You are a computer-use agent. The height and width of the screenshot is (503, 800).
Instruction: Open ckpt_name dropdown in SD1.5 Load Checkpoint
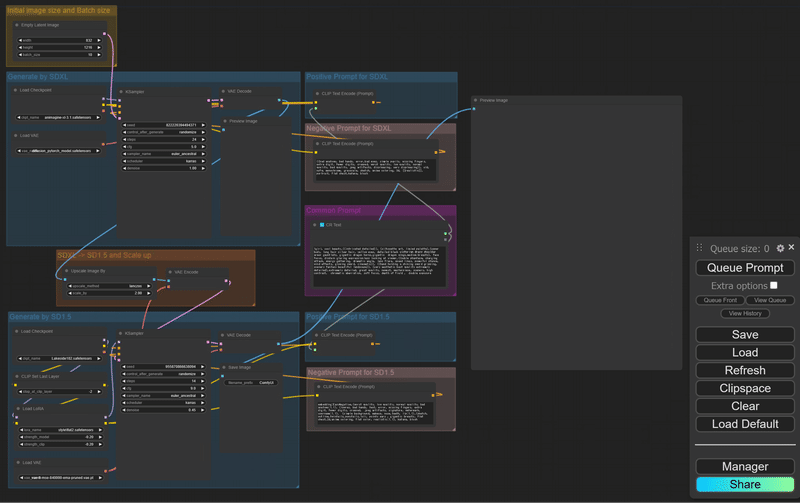coord(59,359)
